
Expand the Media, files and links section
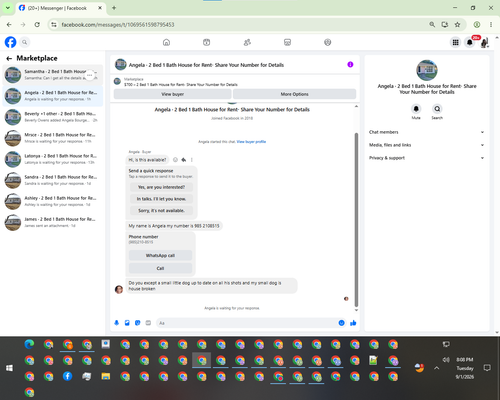click(426, 145)
